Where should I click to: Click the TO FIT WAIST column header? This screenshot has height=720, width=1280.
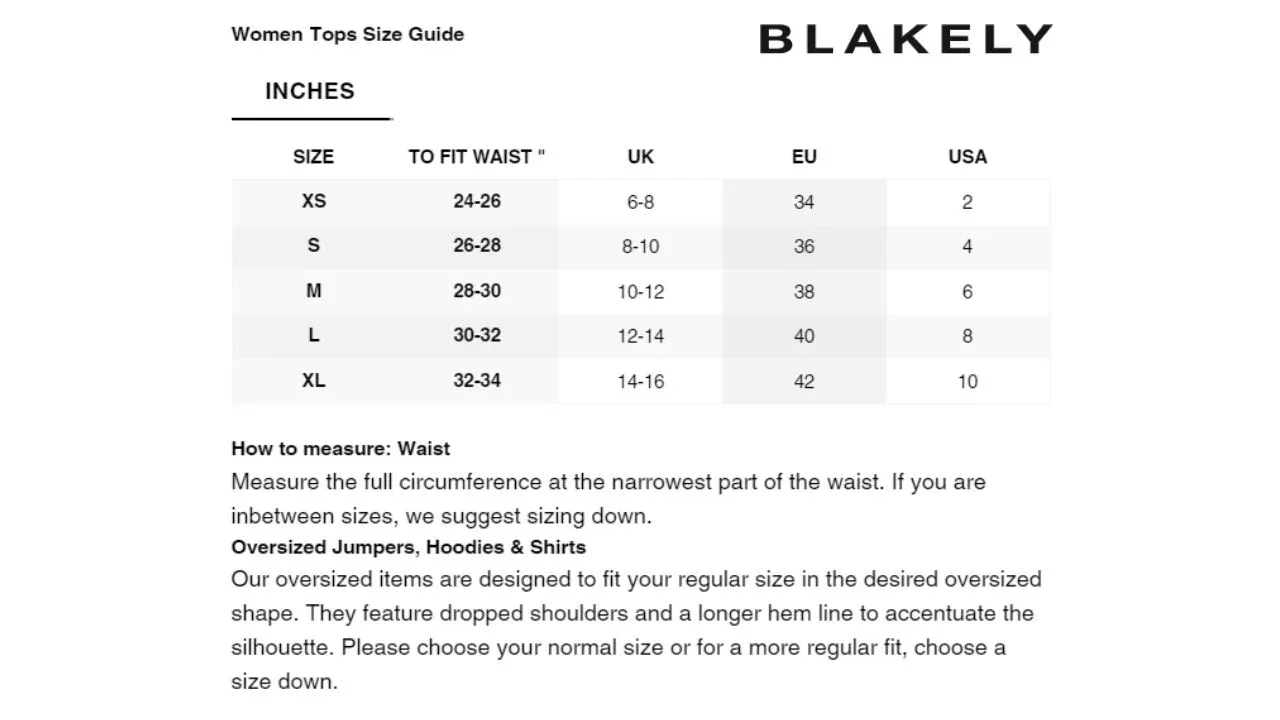[477, 157]
